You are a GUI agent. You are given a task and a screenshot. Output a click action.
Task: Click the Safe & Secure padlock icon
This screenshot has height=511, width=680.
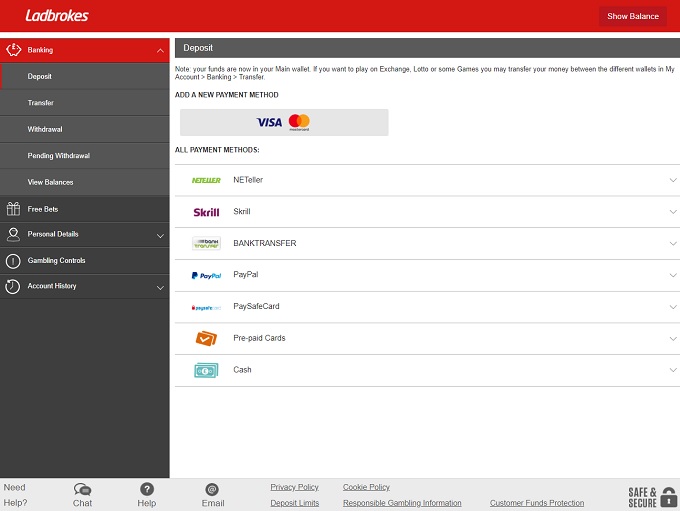tap(669, 497)
